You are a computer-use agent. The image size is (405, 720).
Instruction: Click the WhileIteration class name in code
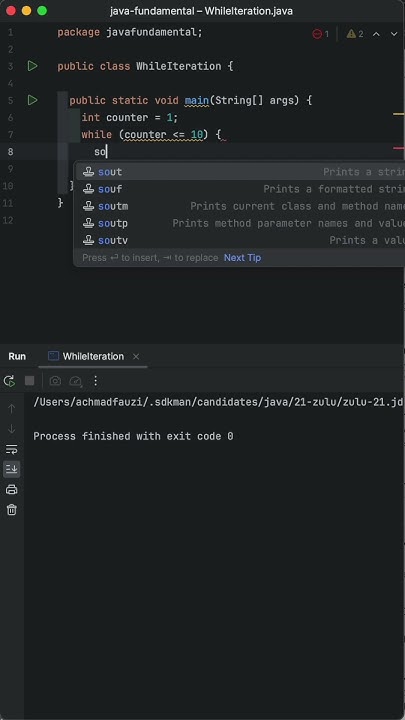pos(179,66)
